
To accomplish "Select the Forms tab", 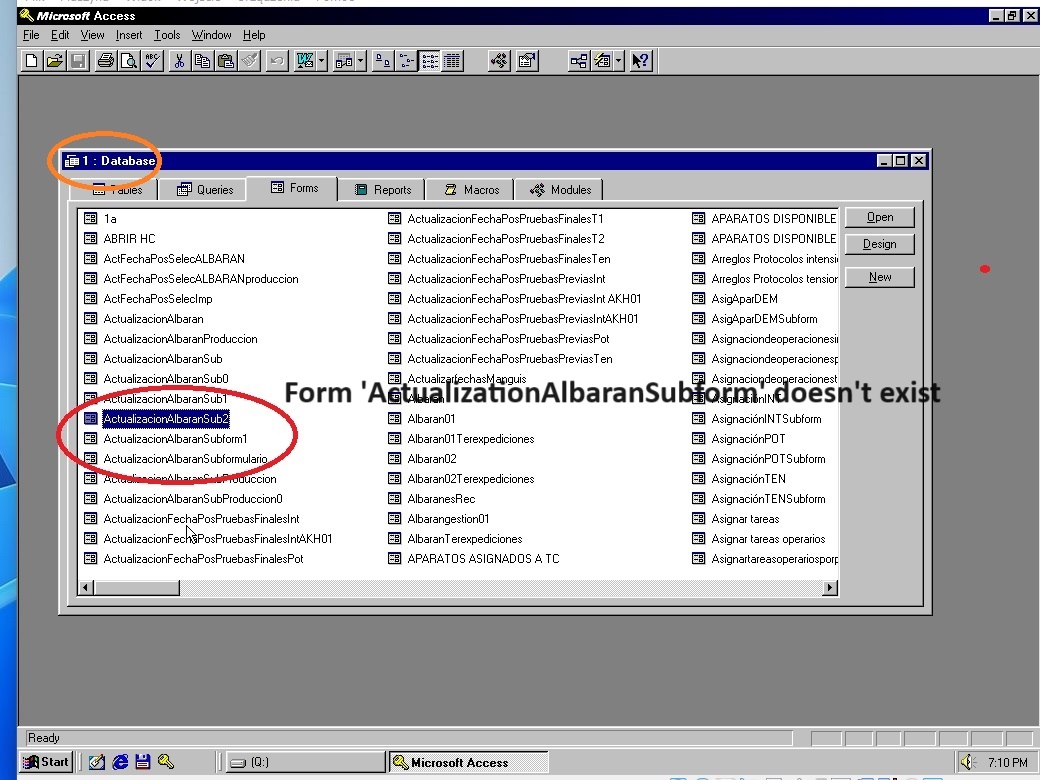I will click(292, 188).
